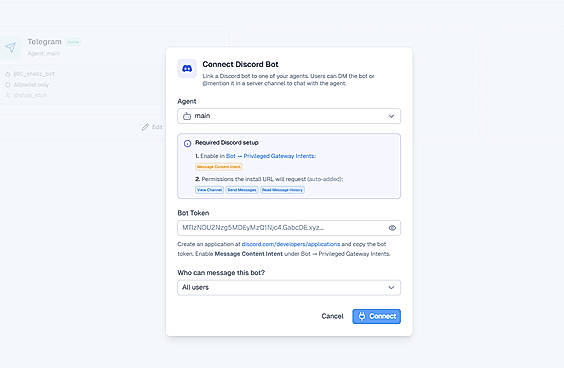Click the Bot Token field label
Image resolution: width=564 pixels, height=368 pixels.
click(x=193, y=213)
